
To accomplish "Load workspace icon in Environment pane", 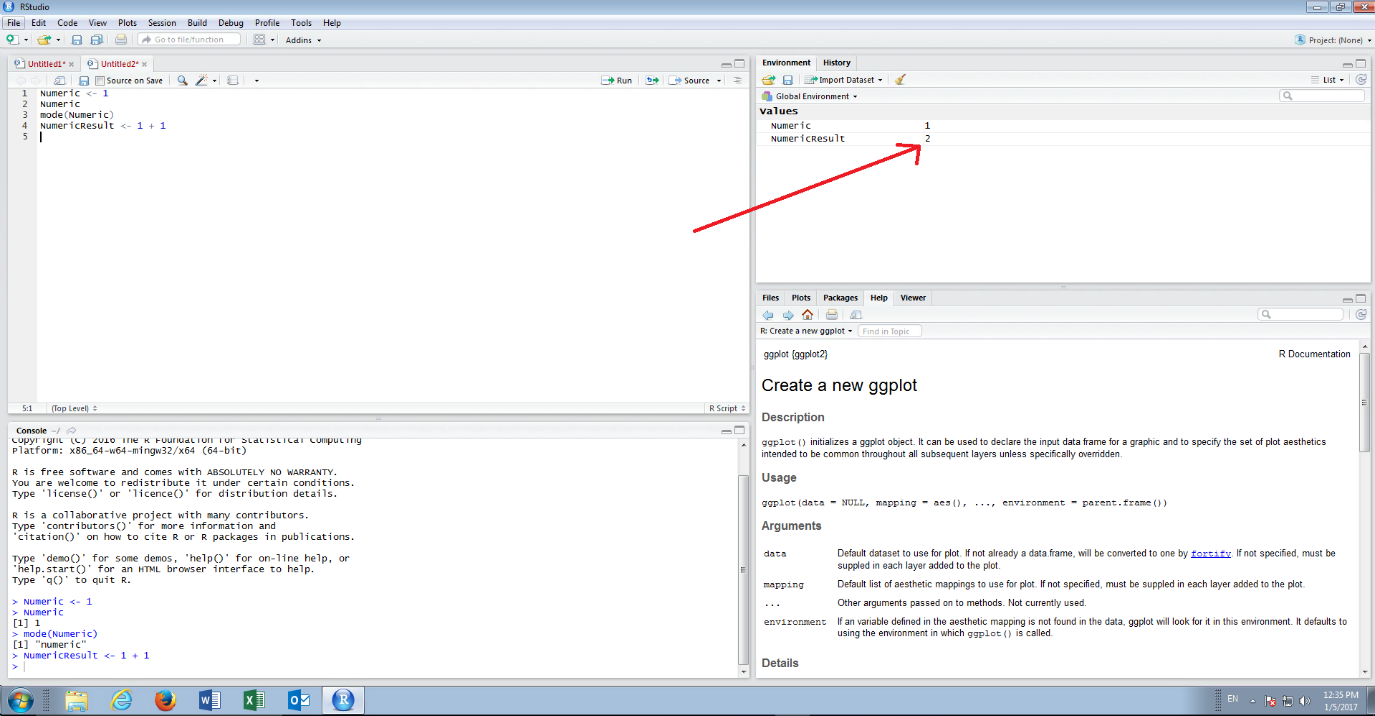I will tap(768, 79).
